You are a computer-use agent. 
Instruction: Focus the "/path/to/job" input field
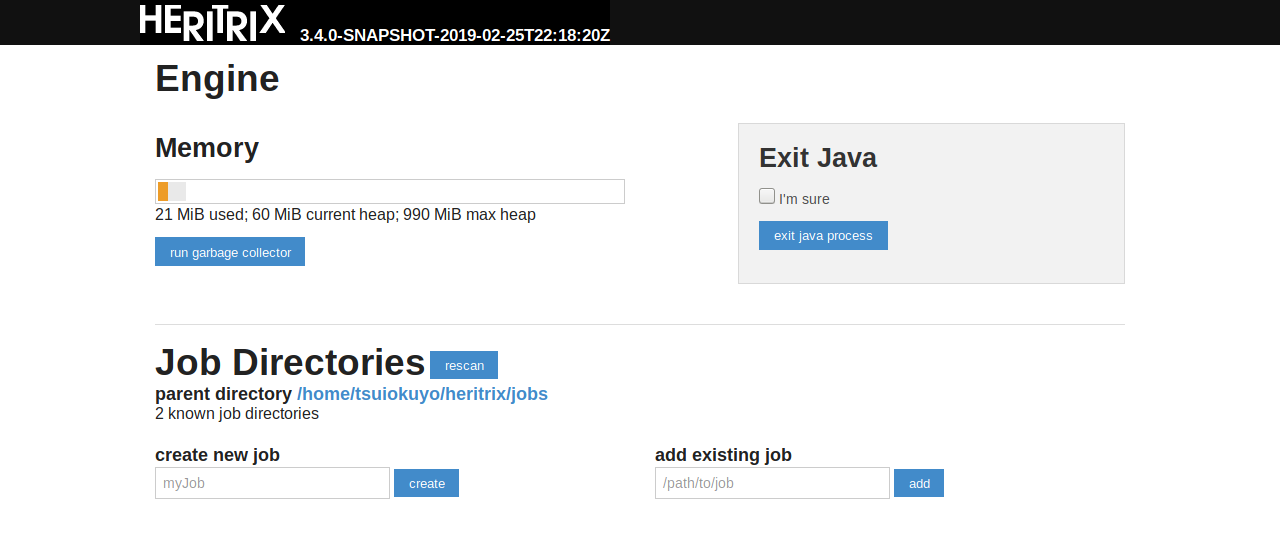coord(772,483)
